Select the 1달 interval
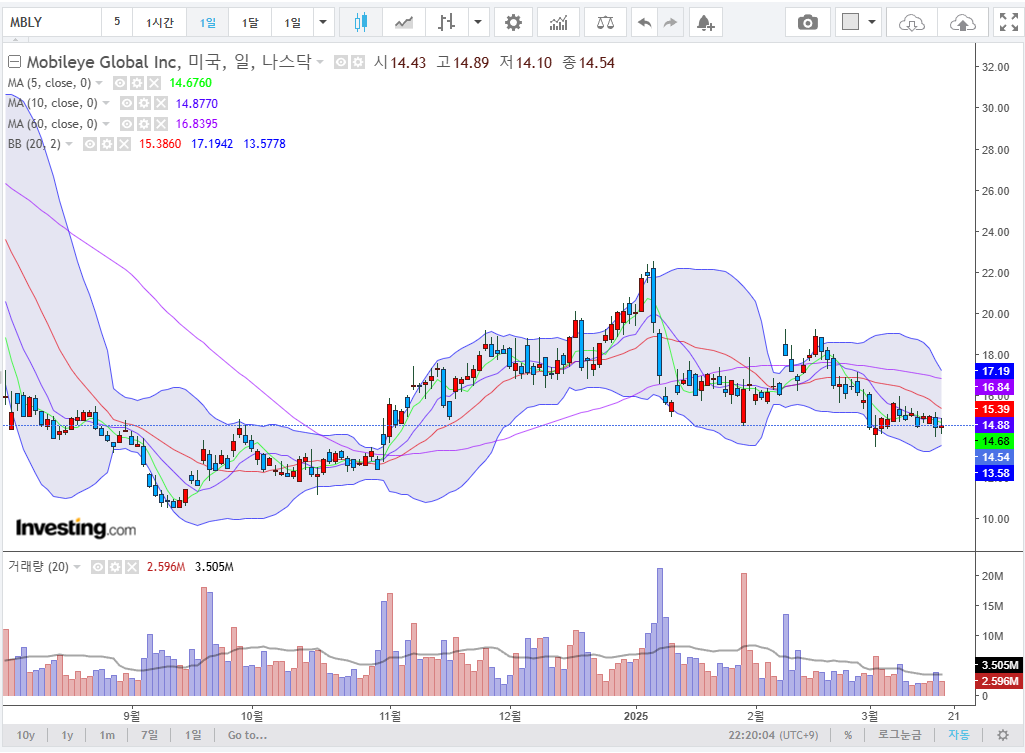The image size is (1025, 753). point(250,23)
